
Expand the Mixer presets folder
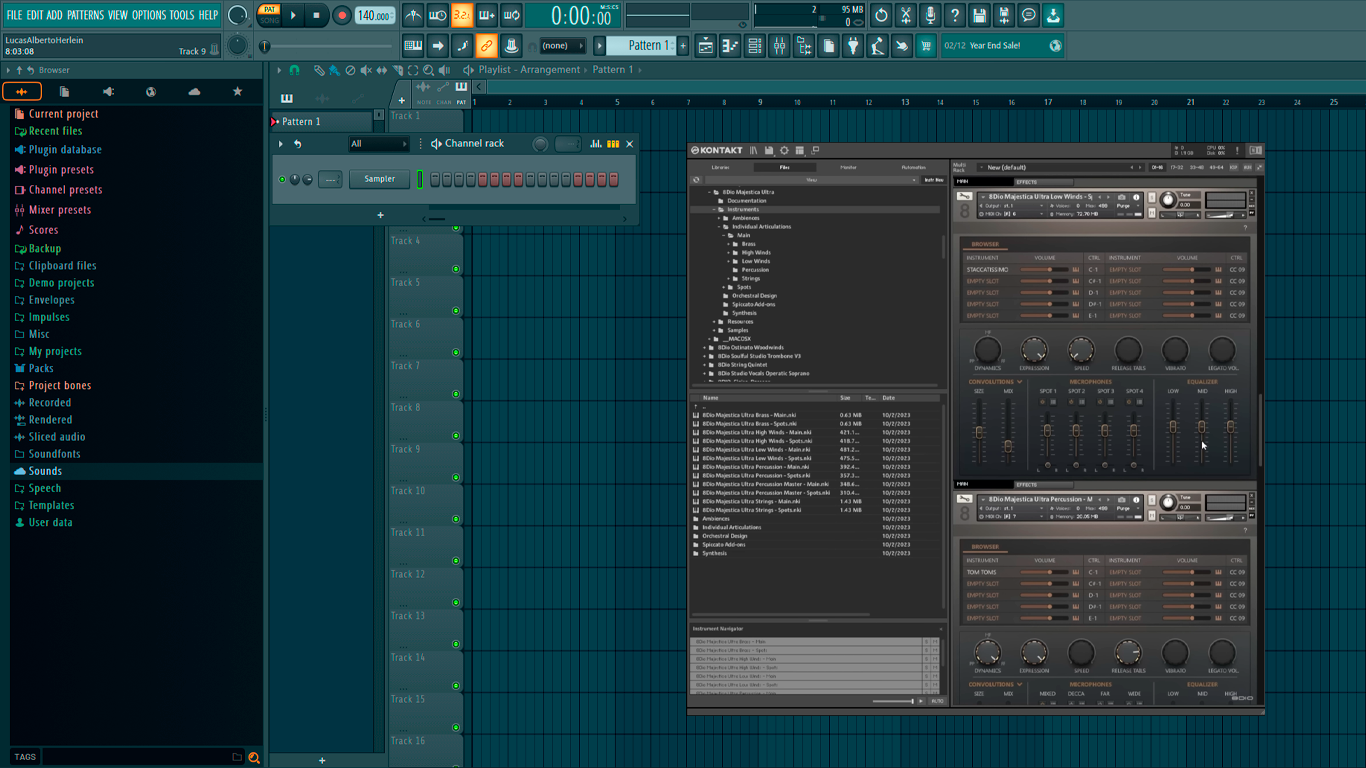point(60,210)
